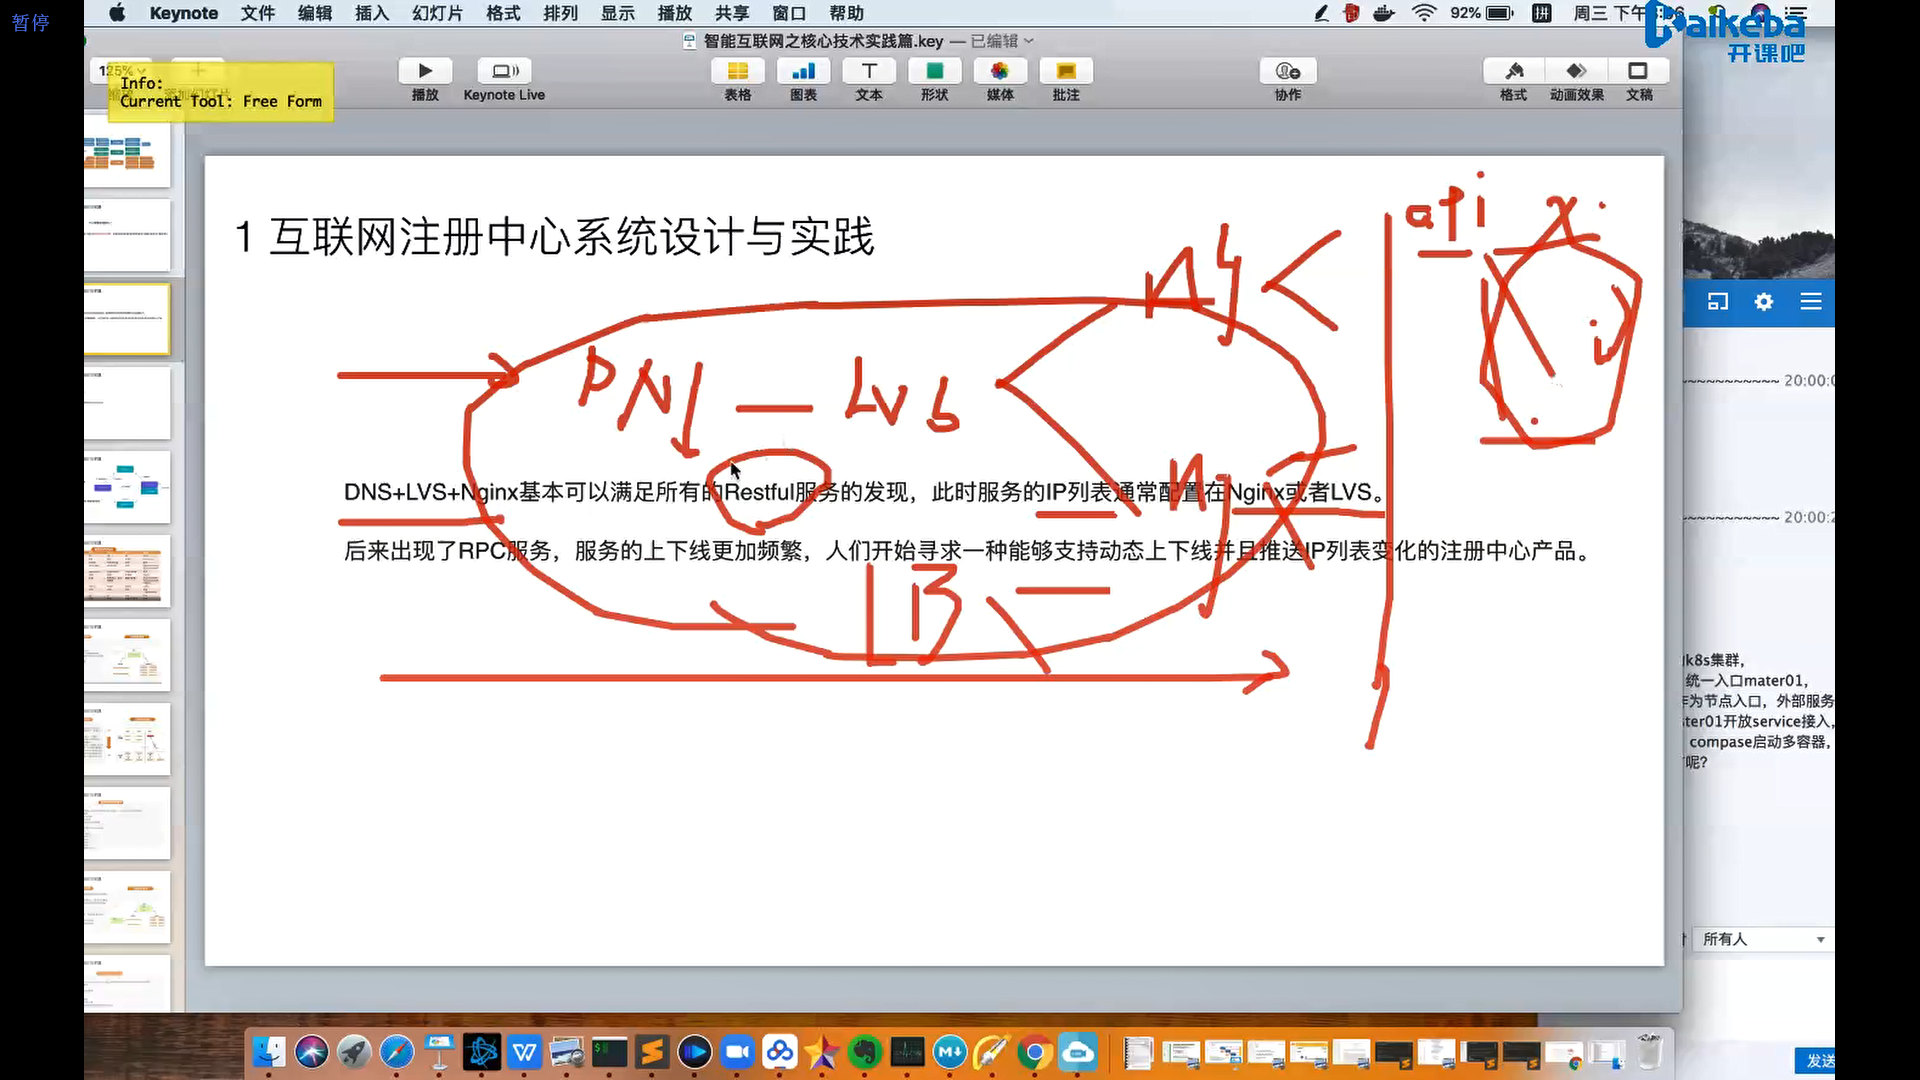The width and height of the screenshot is (1920, 1080).
Task: Add a comment with 批注 icon
Action: pos(1066,72)
